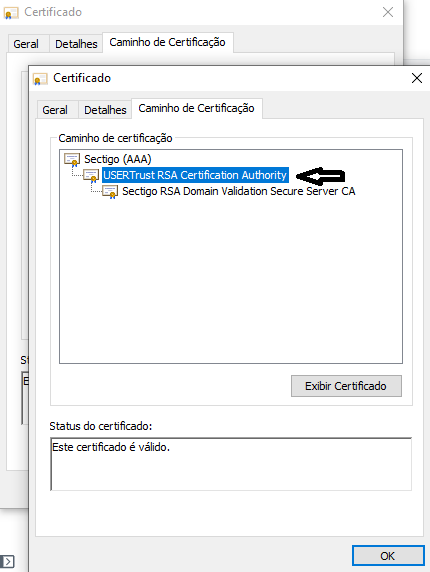Click the 'Caminho de certificação' group label

(x=115, y=138)
